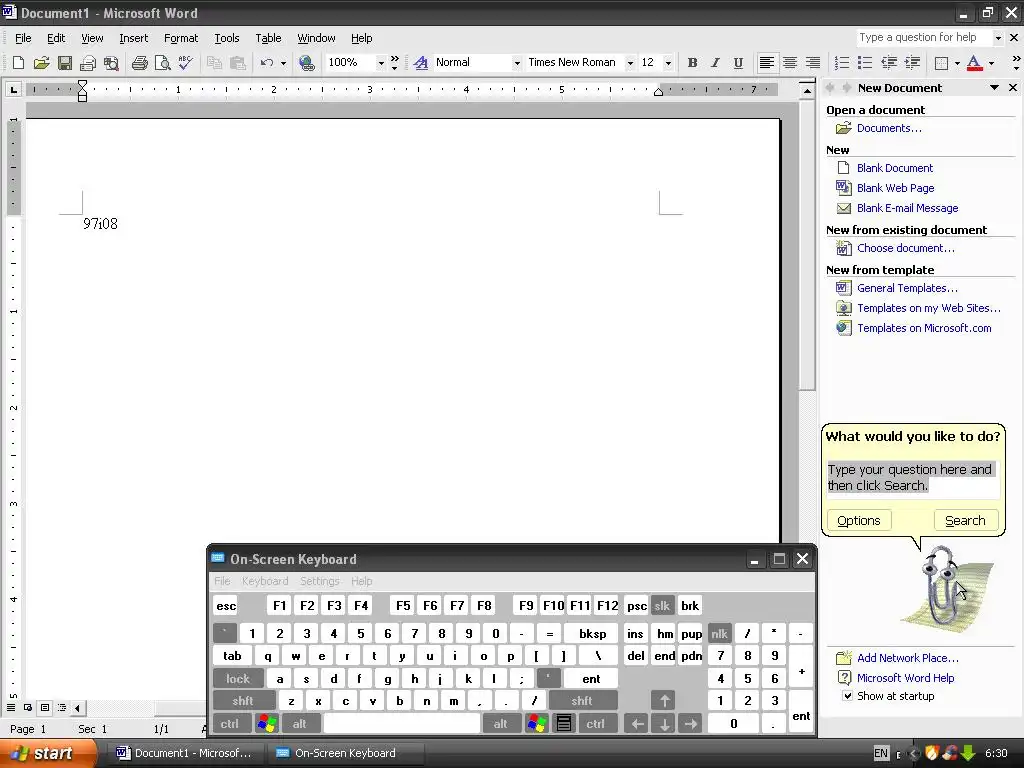The width and height of the screenshot is (1024, 768).
Task: Click the Blank Web Page link
Action: (x=895, y=188)
